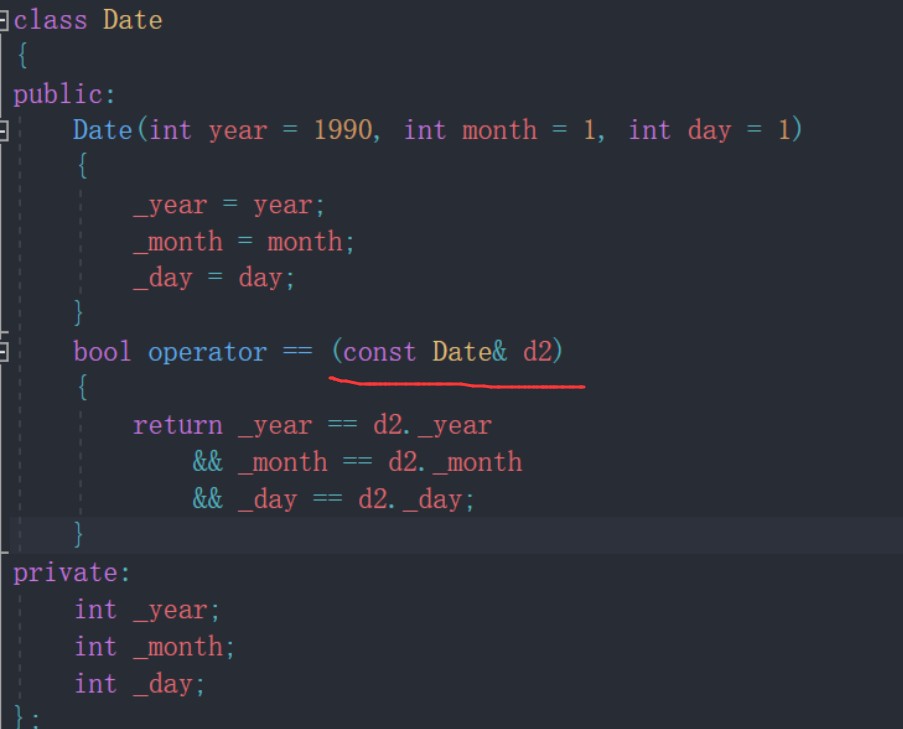
Task: Click the member declaration int _month;
Action: point(154,647)
